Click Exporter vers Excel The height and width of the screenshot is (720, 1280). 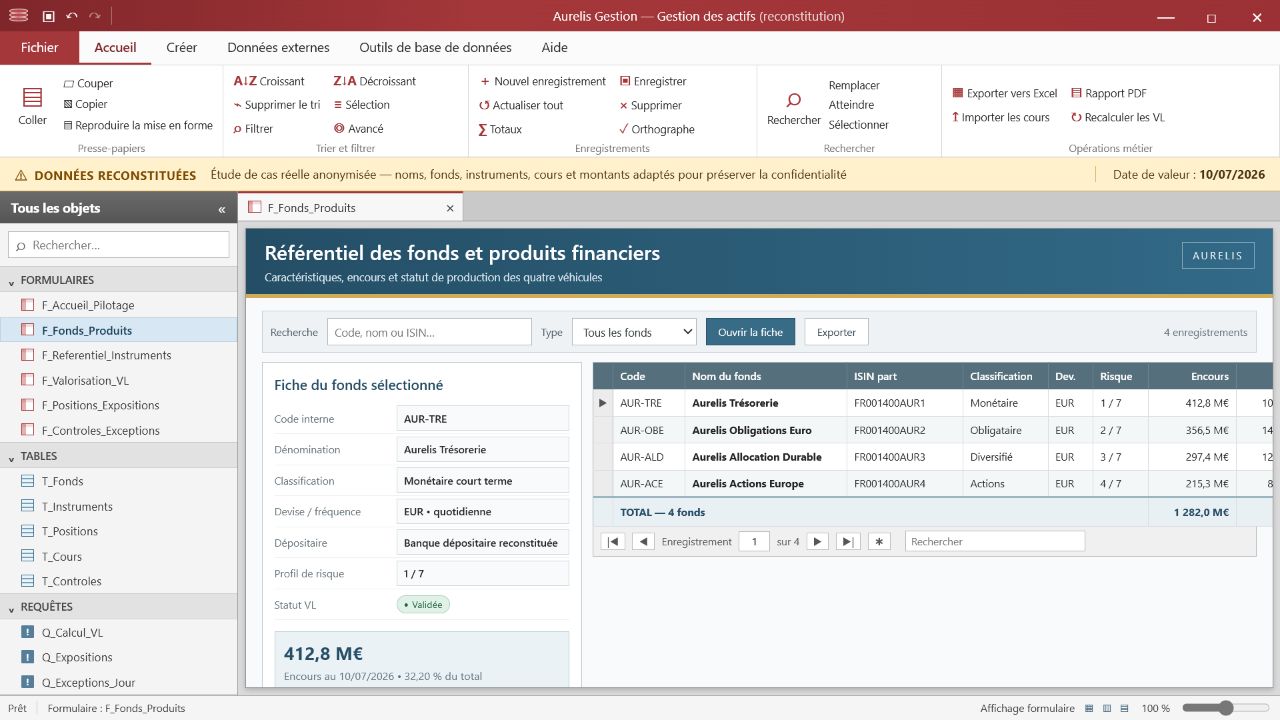pyautogui.click(x=1005, y=93)
